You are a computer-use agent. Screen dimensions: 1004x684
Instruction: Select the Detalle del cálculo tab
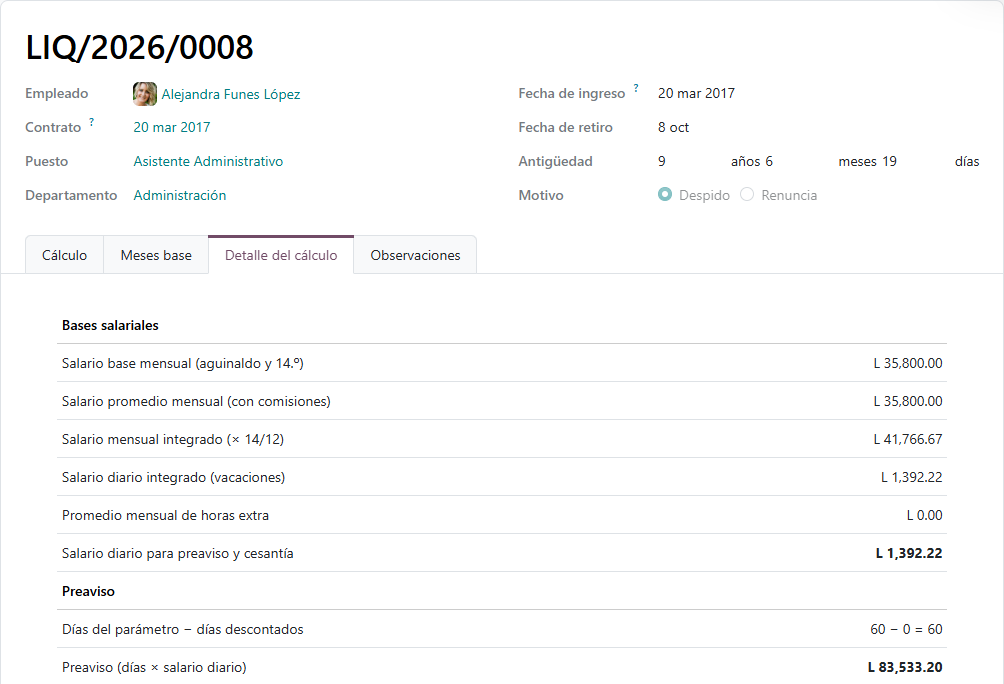281,255
